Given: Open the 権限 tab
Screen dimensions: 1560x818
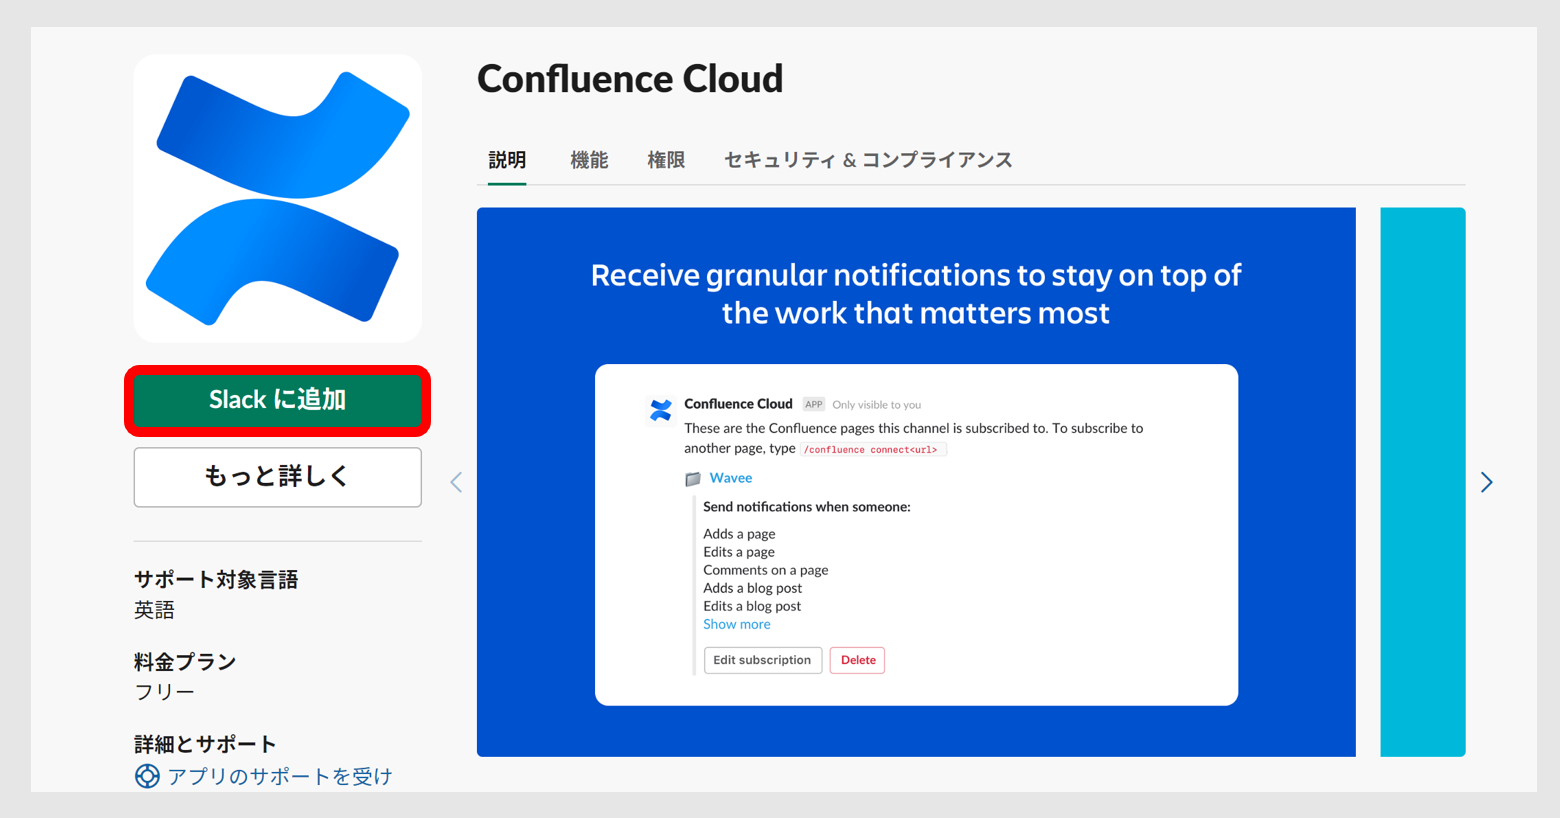Looking at the screenshot, I should coord(665,160).
